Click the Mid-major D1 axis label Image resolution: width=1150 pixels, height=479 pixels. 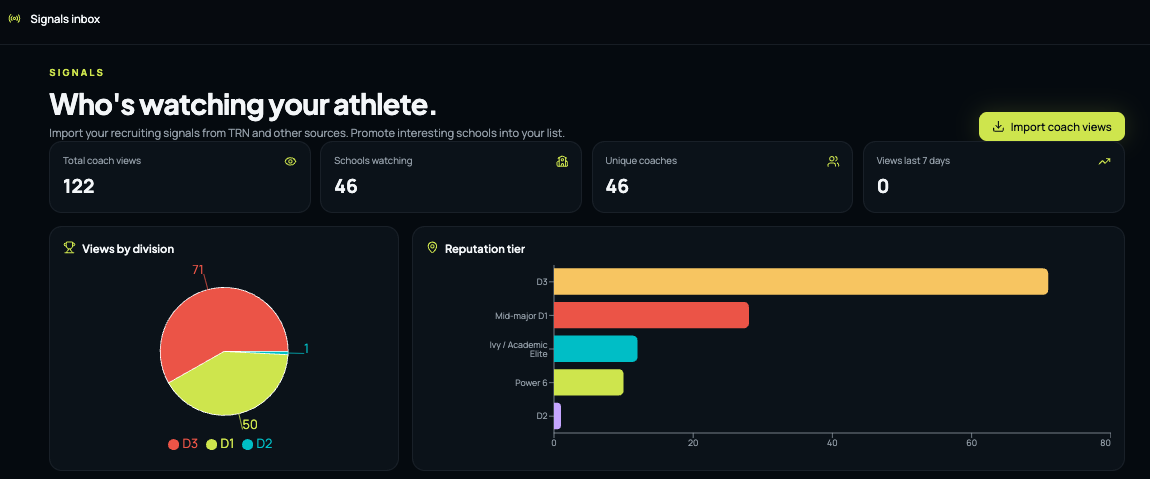[x=521, y=316]
